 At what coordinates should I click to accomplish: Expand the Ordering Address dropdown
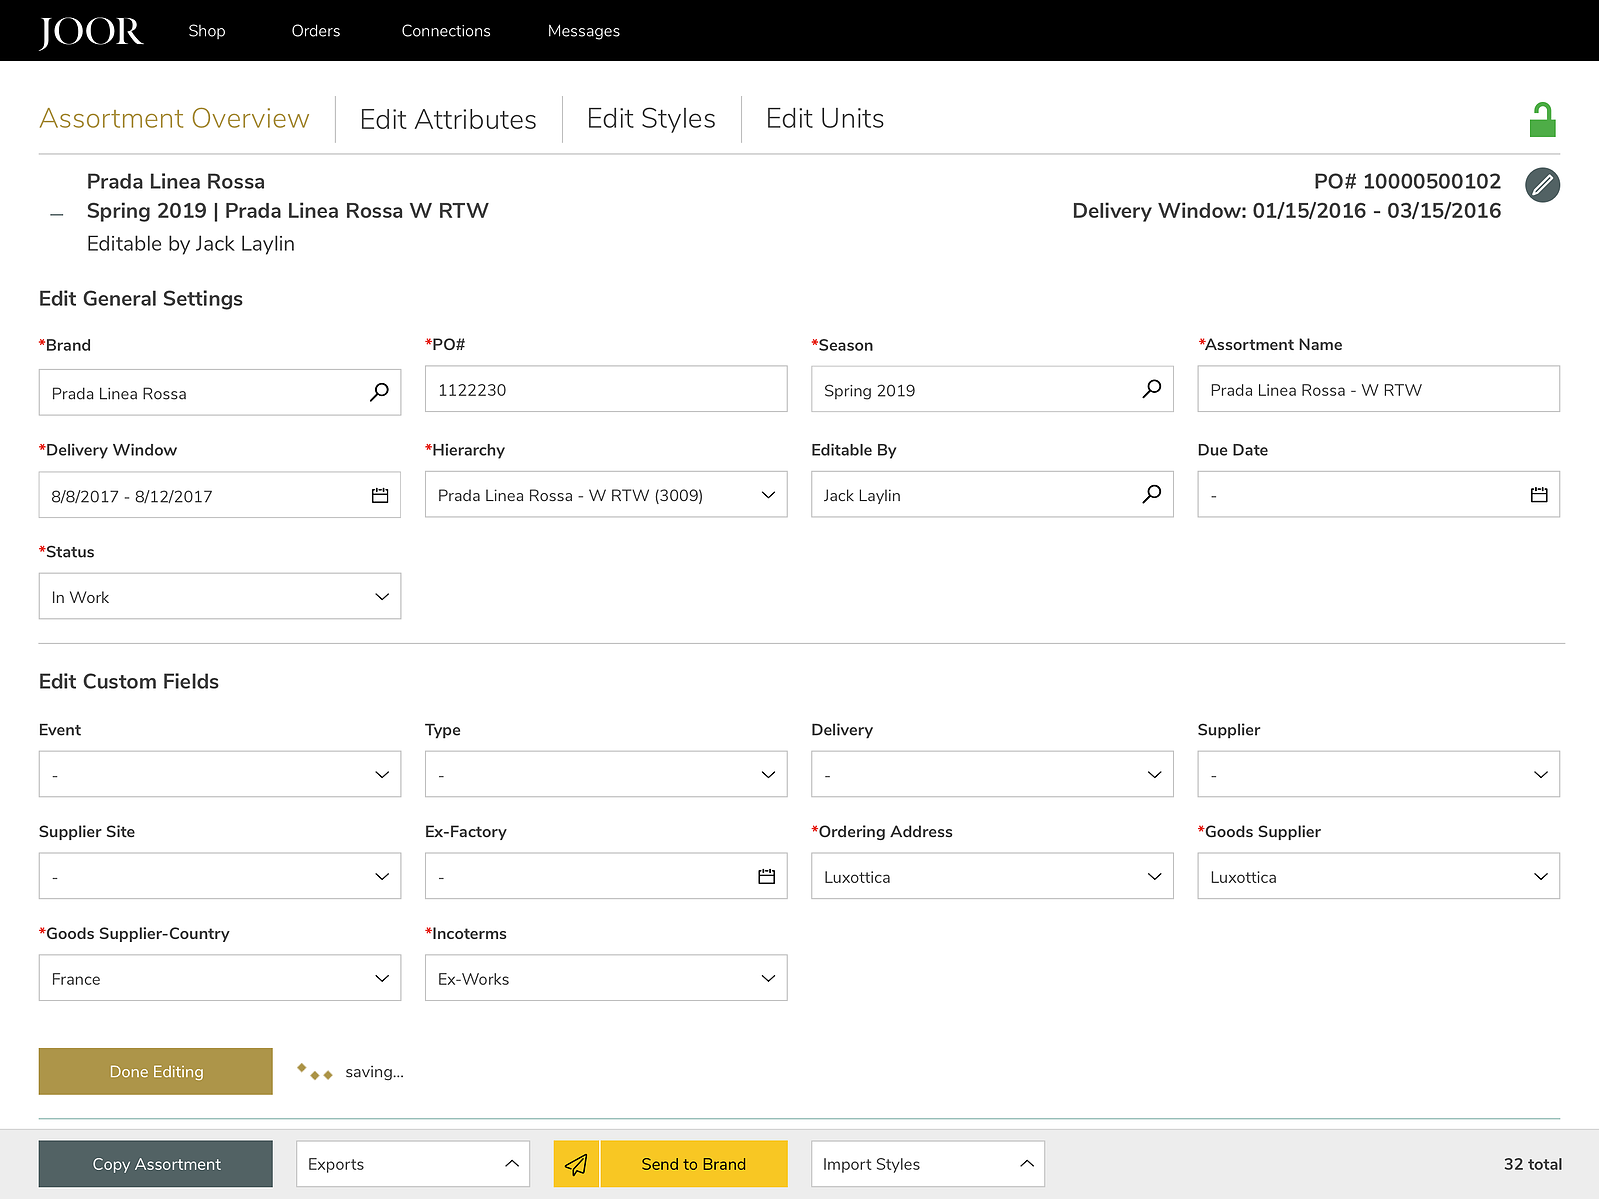tap(992, 876)
